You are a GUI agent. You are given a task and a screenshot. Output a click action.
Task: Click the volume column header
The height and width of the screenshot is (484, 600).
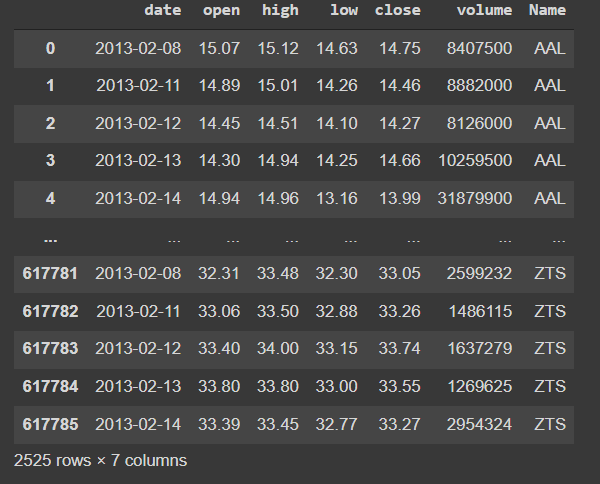(484, 10)
